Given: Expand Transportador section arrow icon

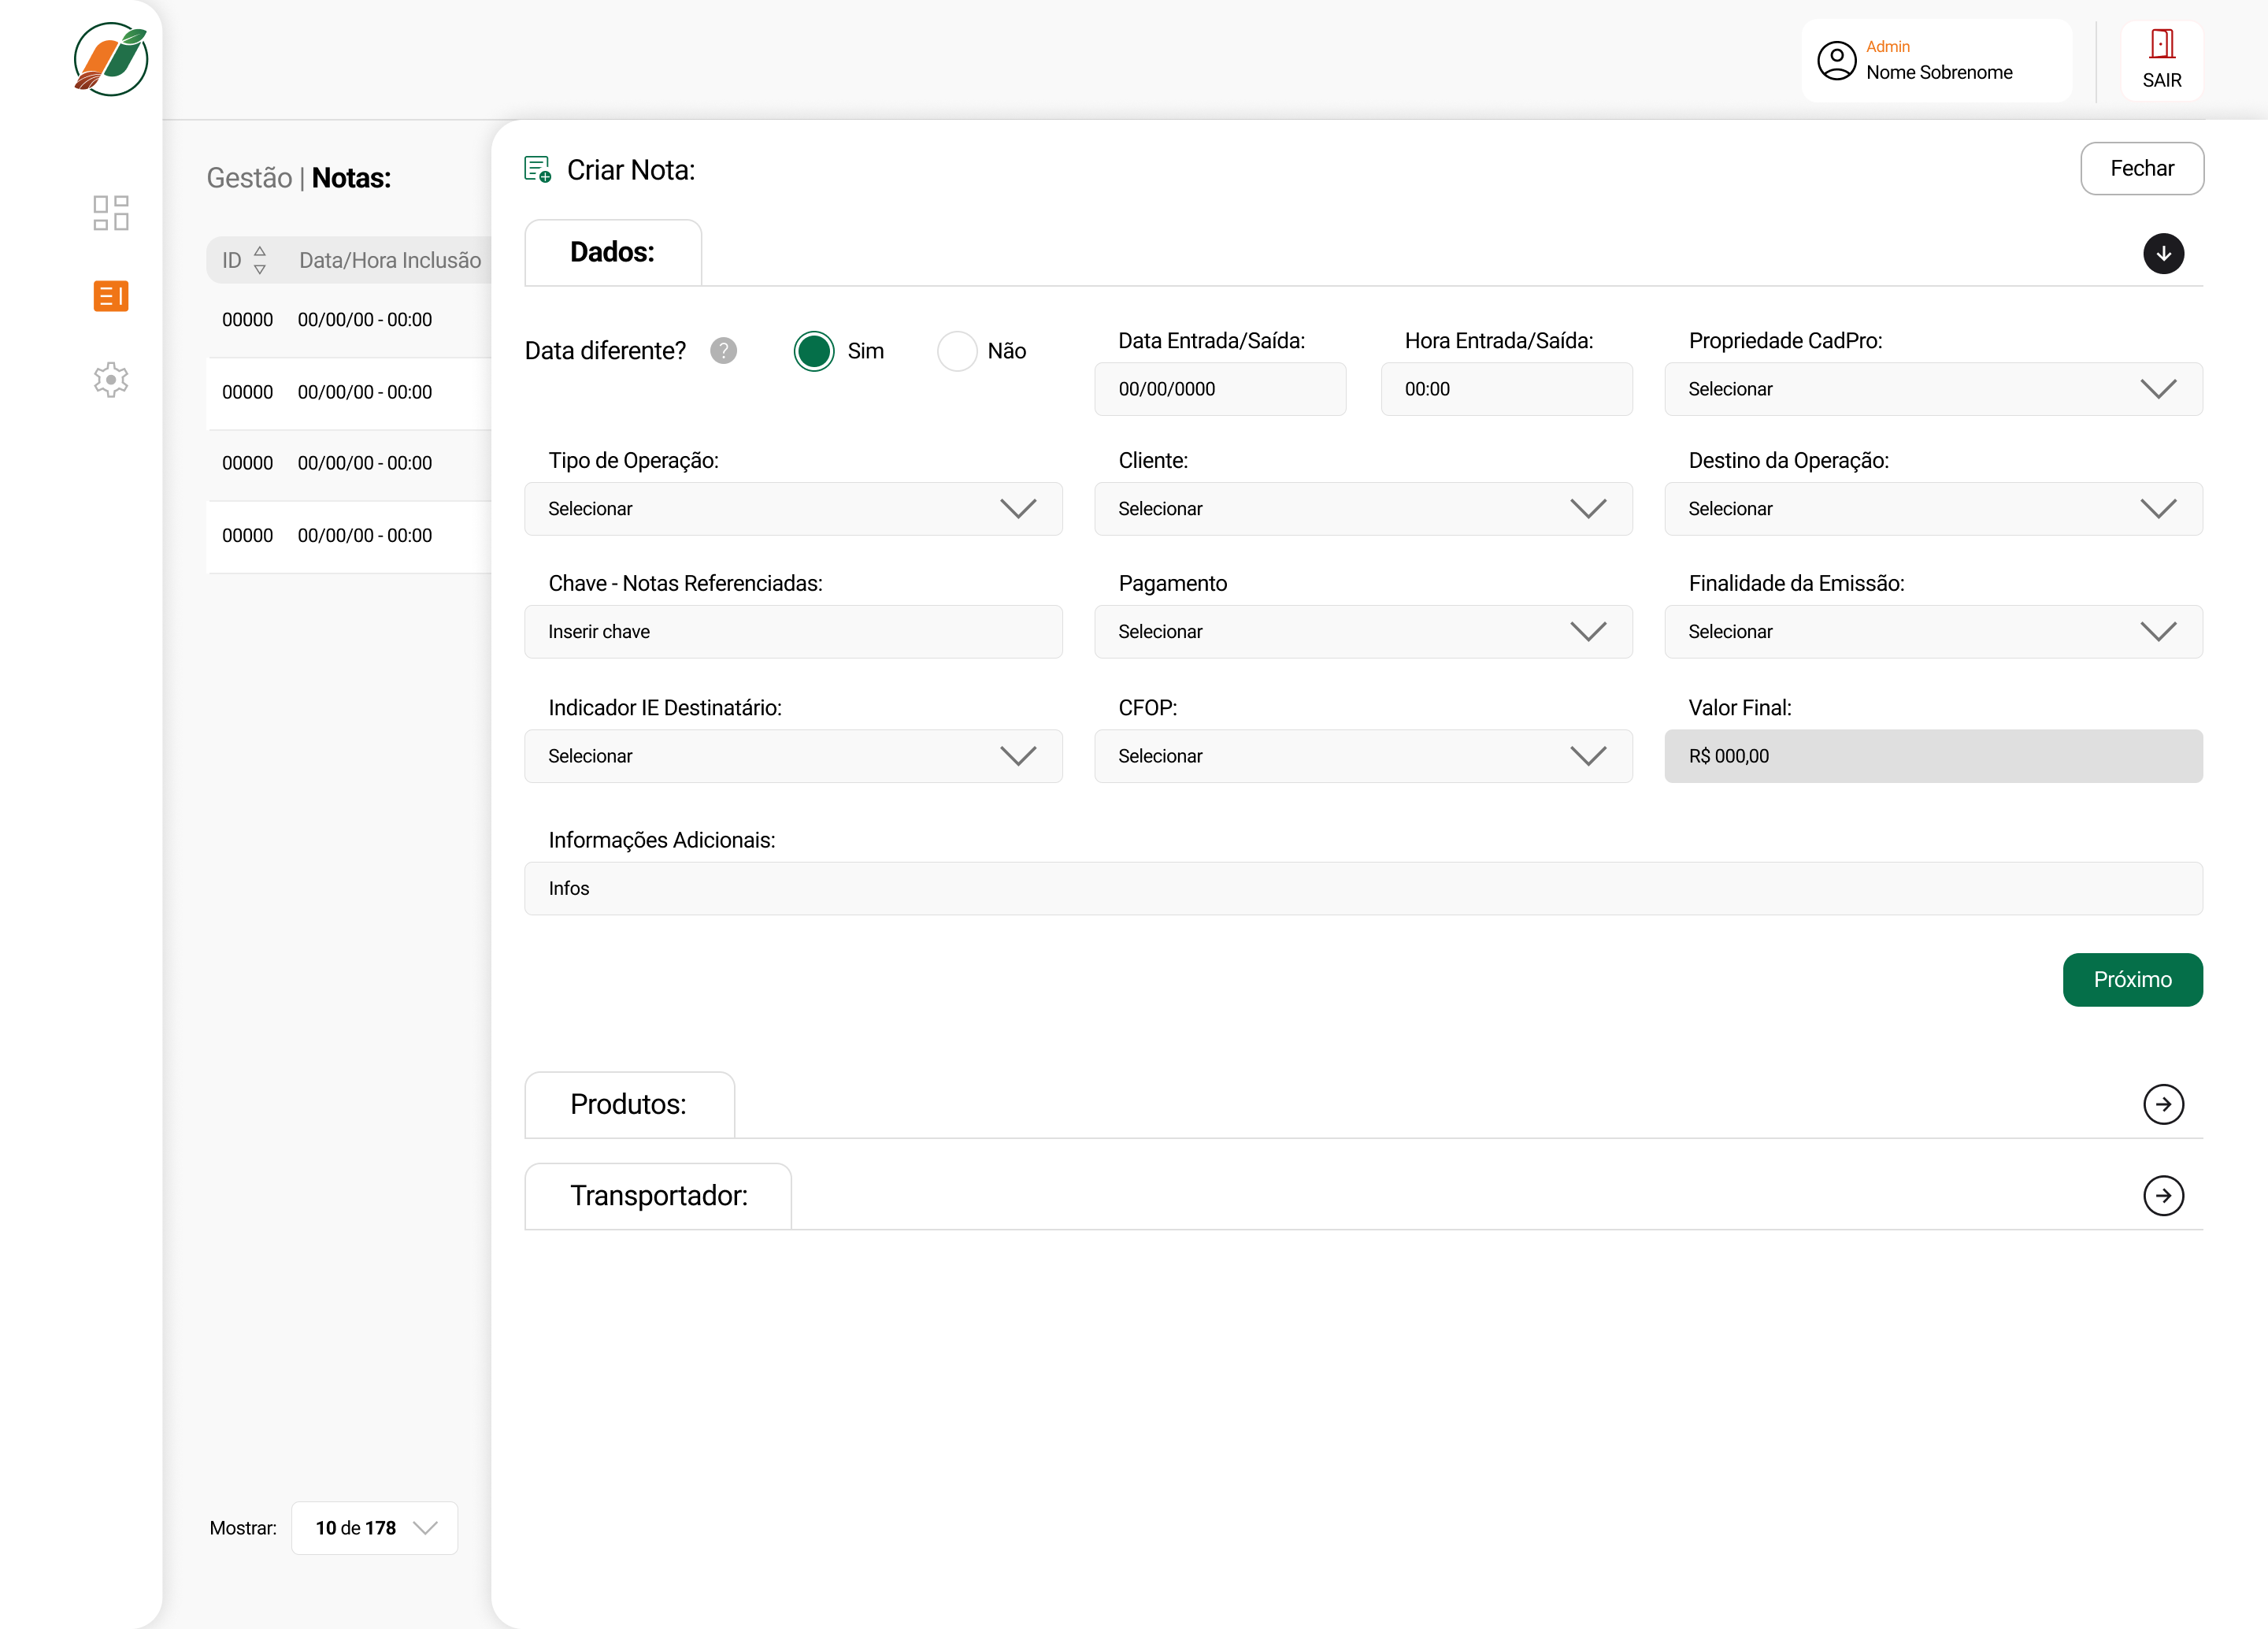Looking at the screenshot, I should tap(2163, 1196).
